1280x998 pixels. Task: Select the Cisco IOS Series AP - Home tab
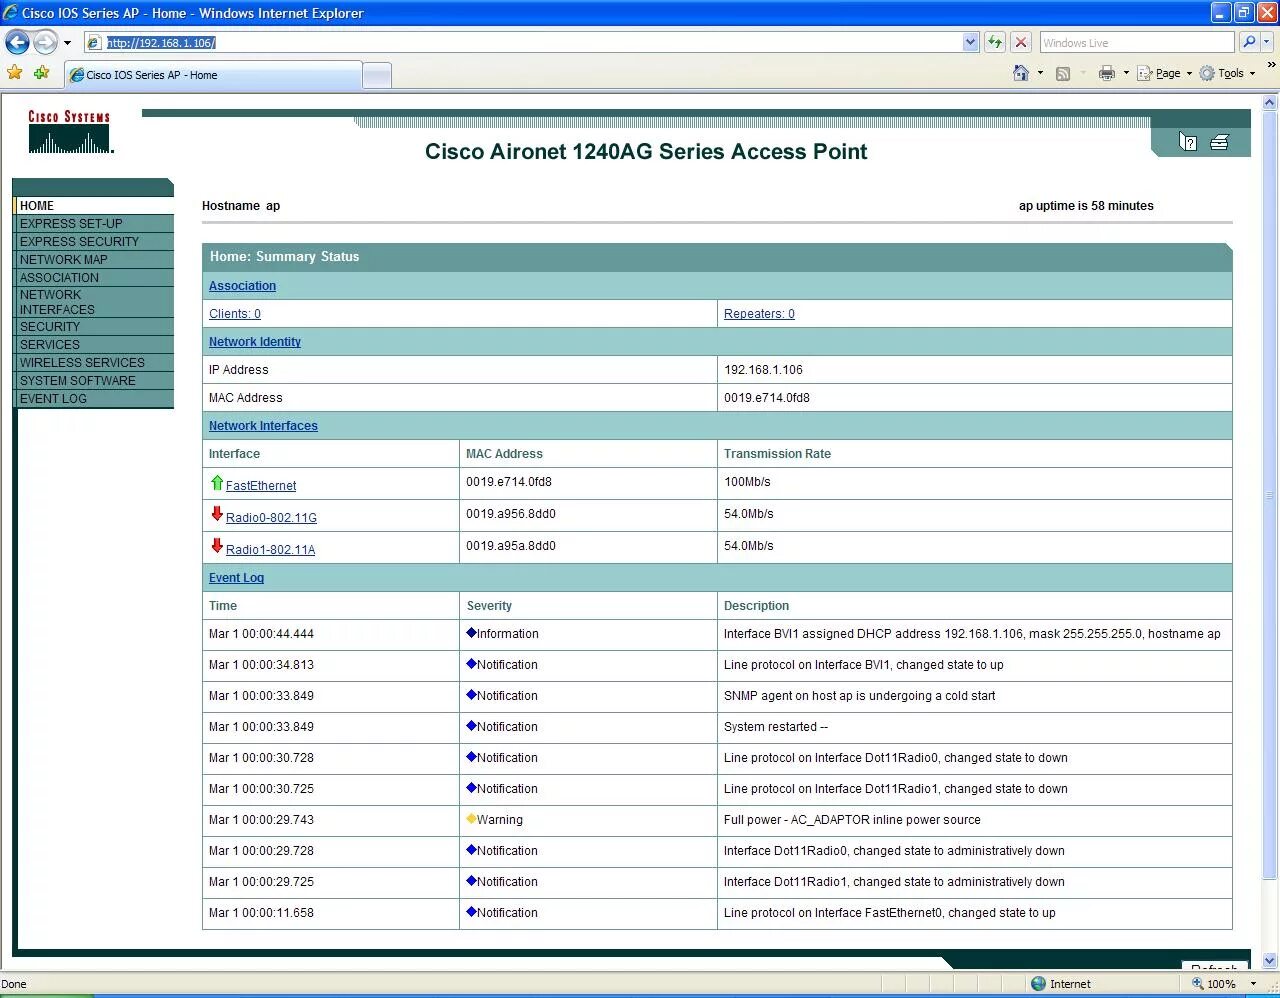pyautogui.click(x=213, y=75)
